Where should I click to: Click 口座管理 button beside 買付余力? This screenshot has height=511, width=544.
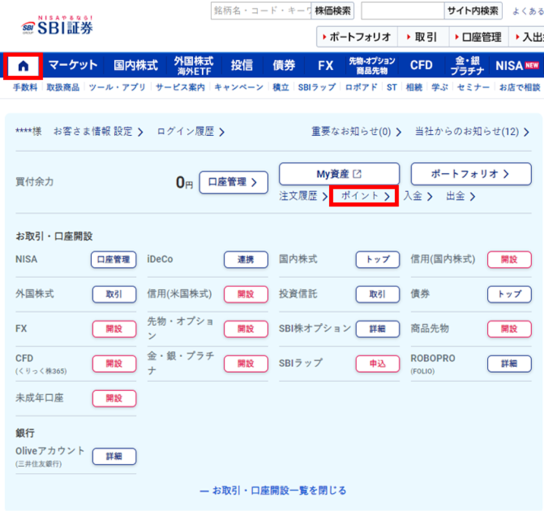tap(233, 182)
